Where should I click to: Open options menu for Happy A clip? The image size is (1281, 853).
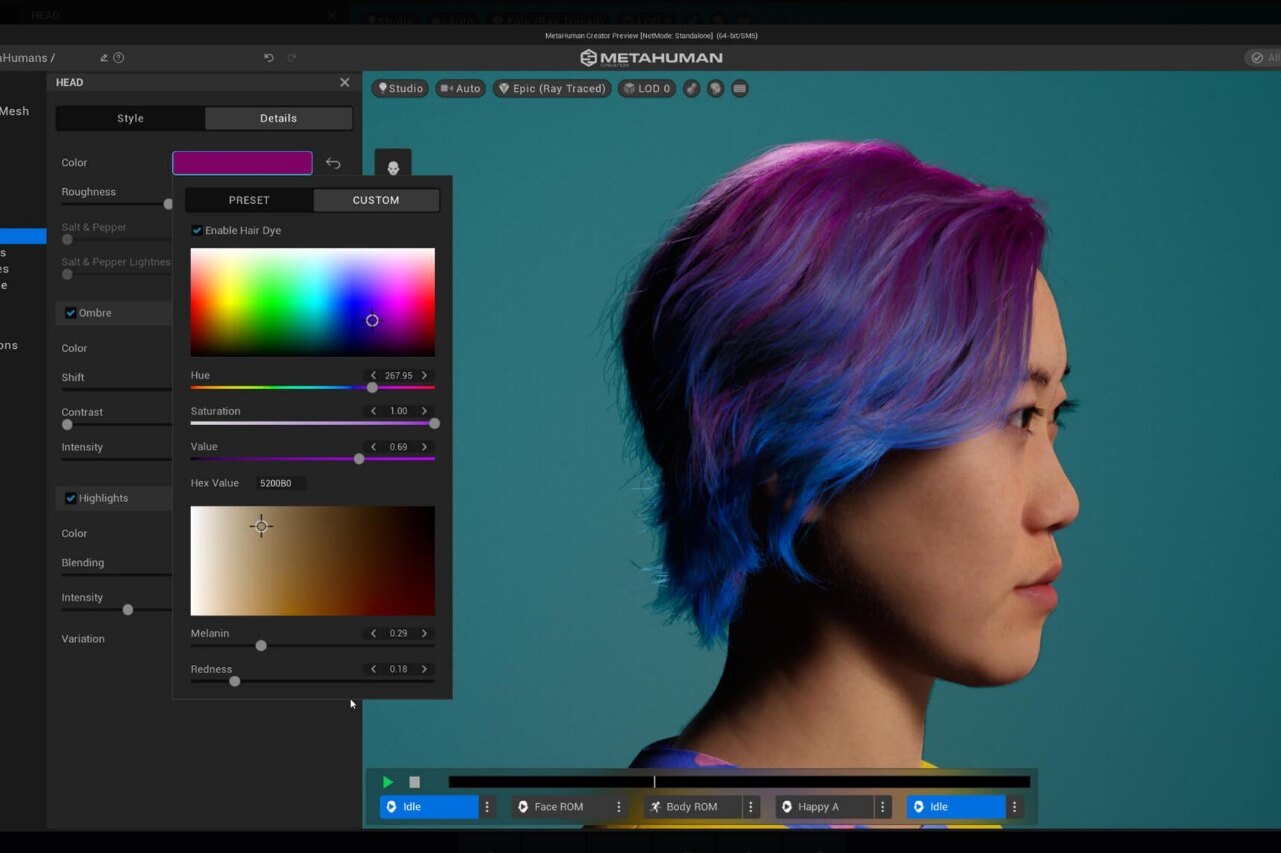(883, 807)
